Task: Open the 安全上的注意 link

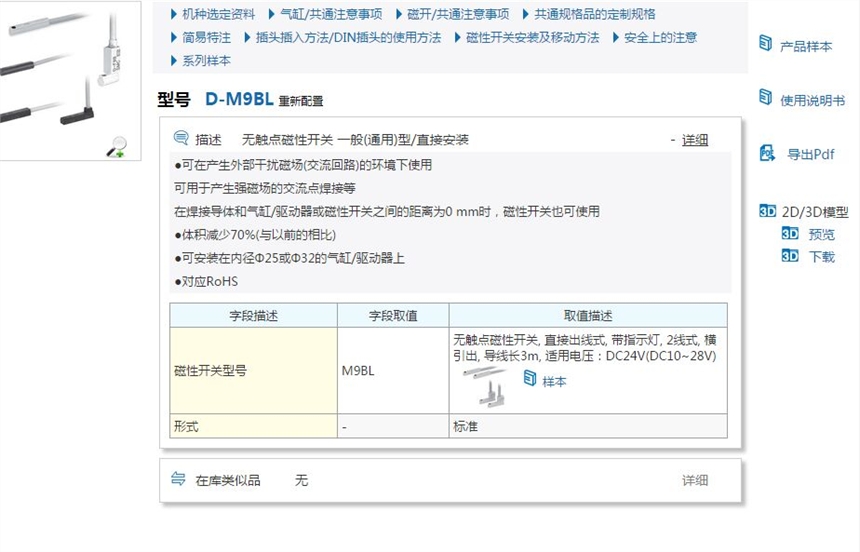Action: point(660,37)
